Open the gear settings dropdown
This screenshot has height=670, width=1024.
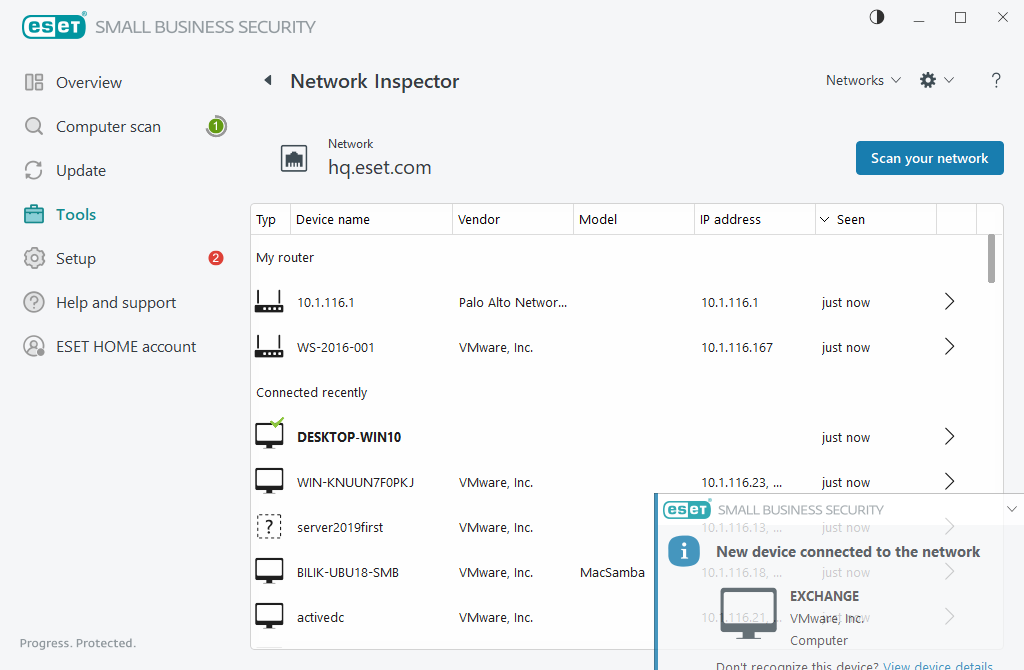click(x=936, y=80)
